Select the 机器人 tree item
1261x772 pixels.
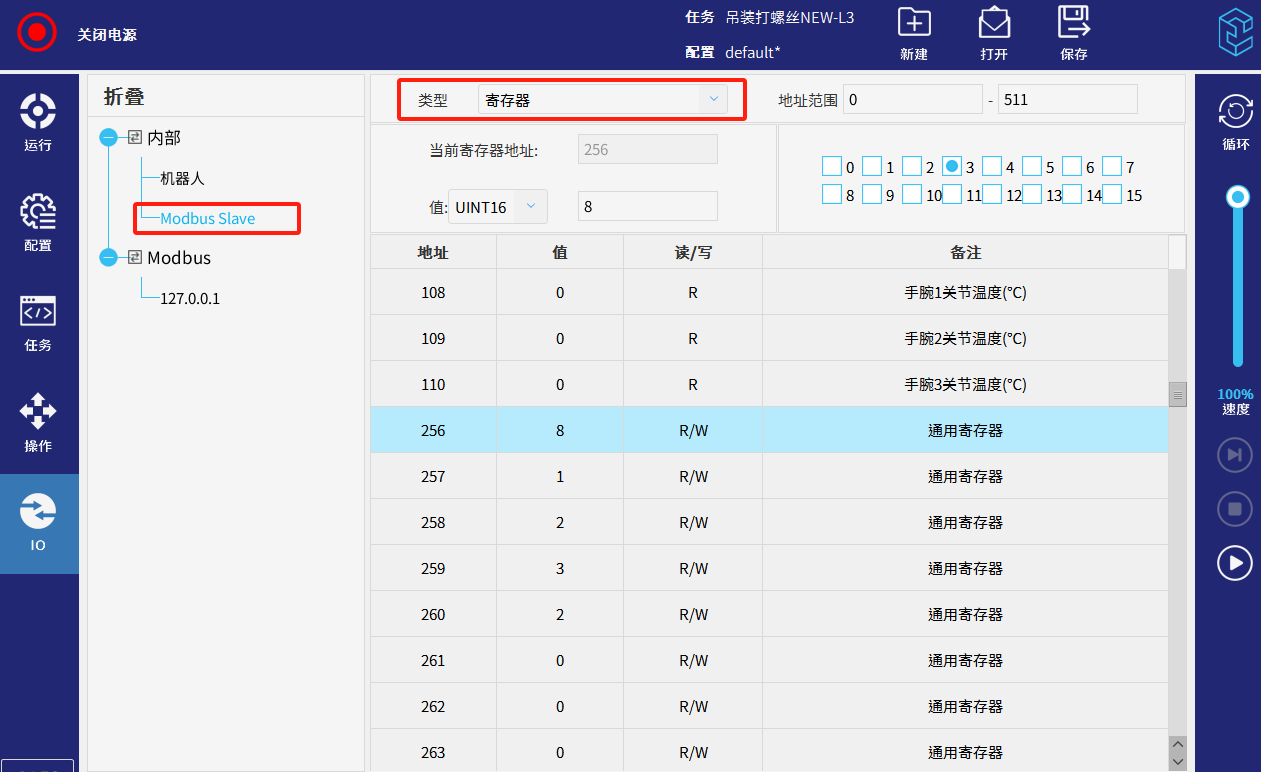(x=182, y=178)
